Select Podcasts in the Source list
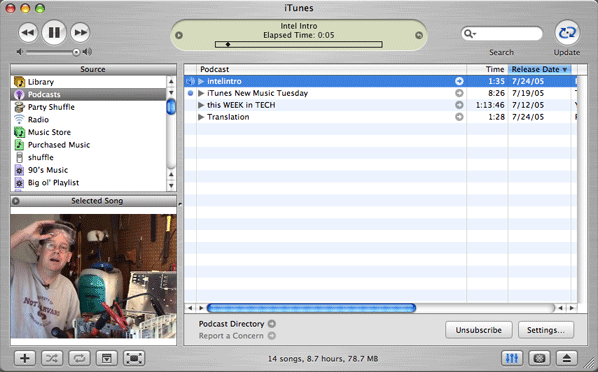 [88, 94]
